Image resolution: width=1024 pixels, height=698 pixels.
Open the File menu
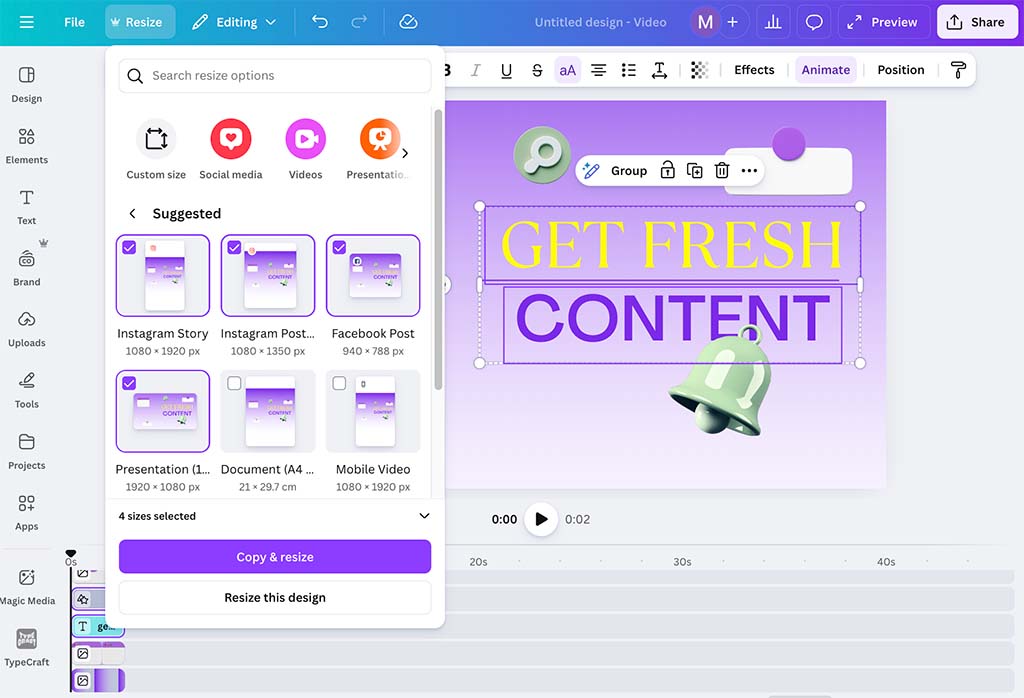tap(74, 21)
